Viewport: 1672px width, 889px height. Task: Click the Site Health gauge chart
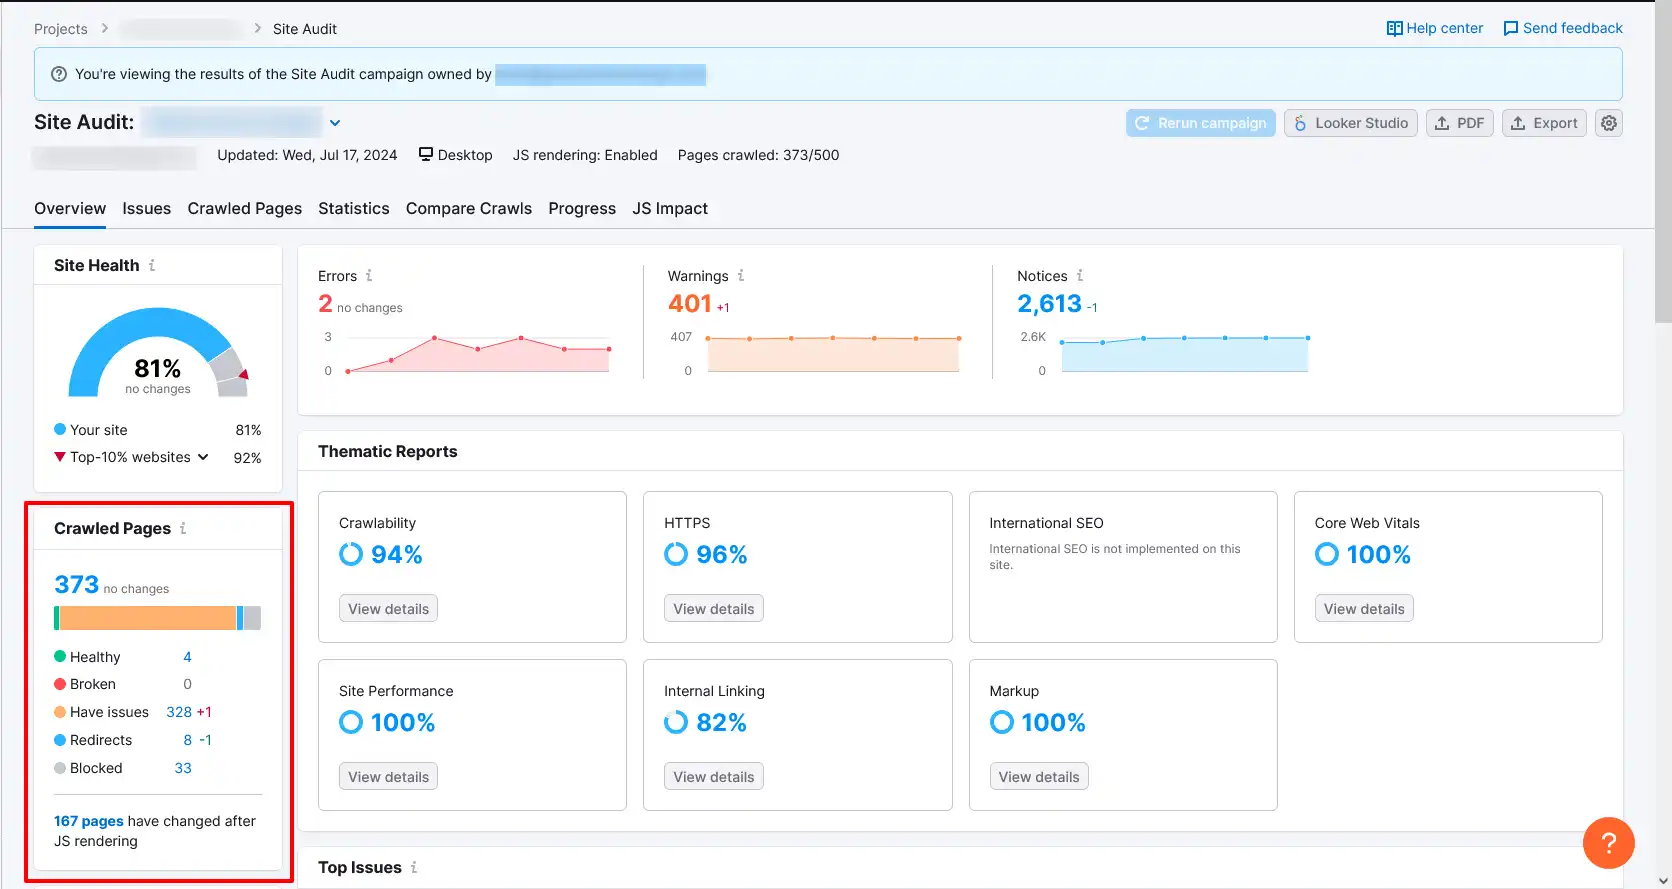pyautogui.click(x=158, y=353)
